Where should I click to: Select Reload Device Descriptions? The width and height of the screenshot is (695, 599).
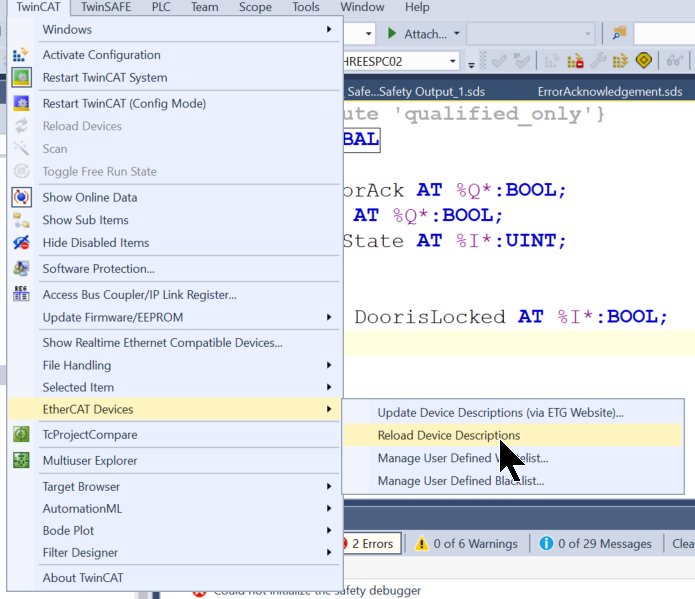(x=513, y=435)
